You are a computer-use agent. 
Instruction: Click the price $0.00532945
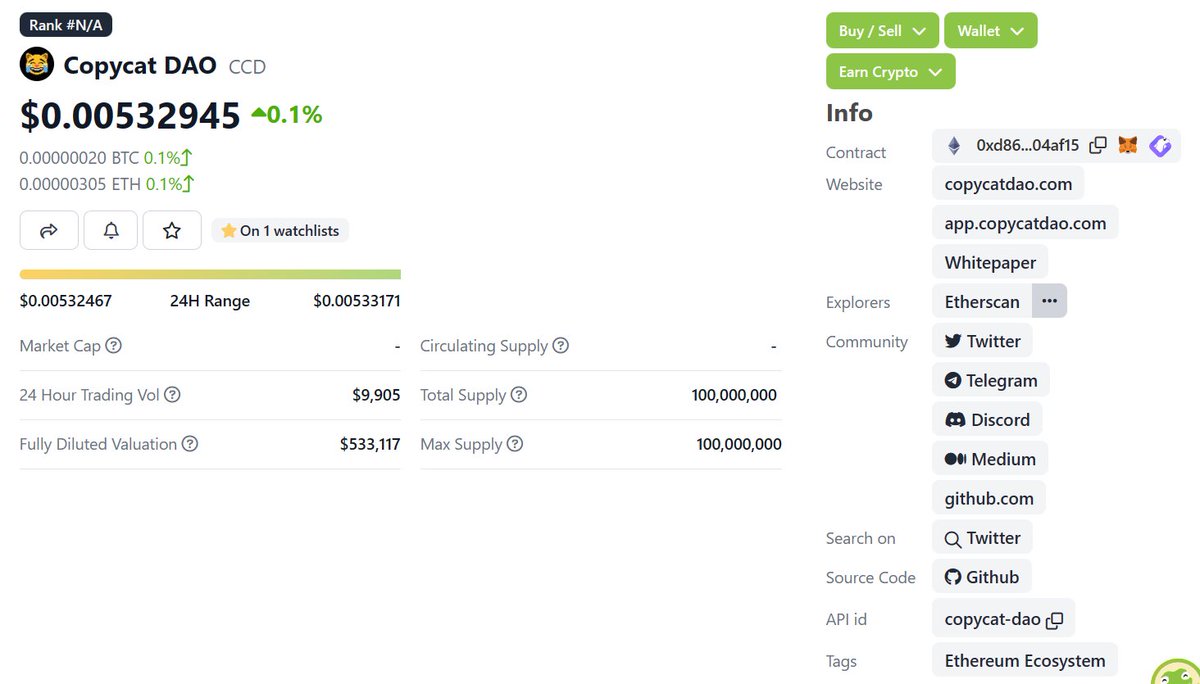pos(130,116)
